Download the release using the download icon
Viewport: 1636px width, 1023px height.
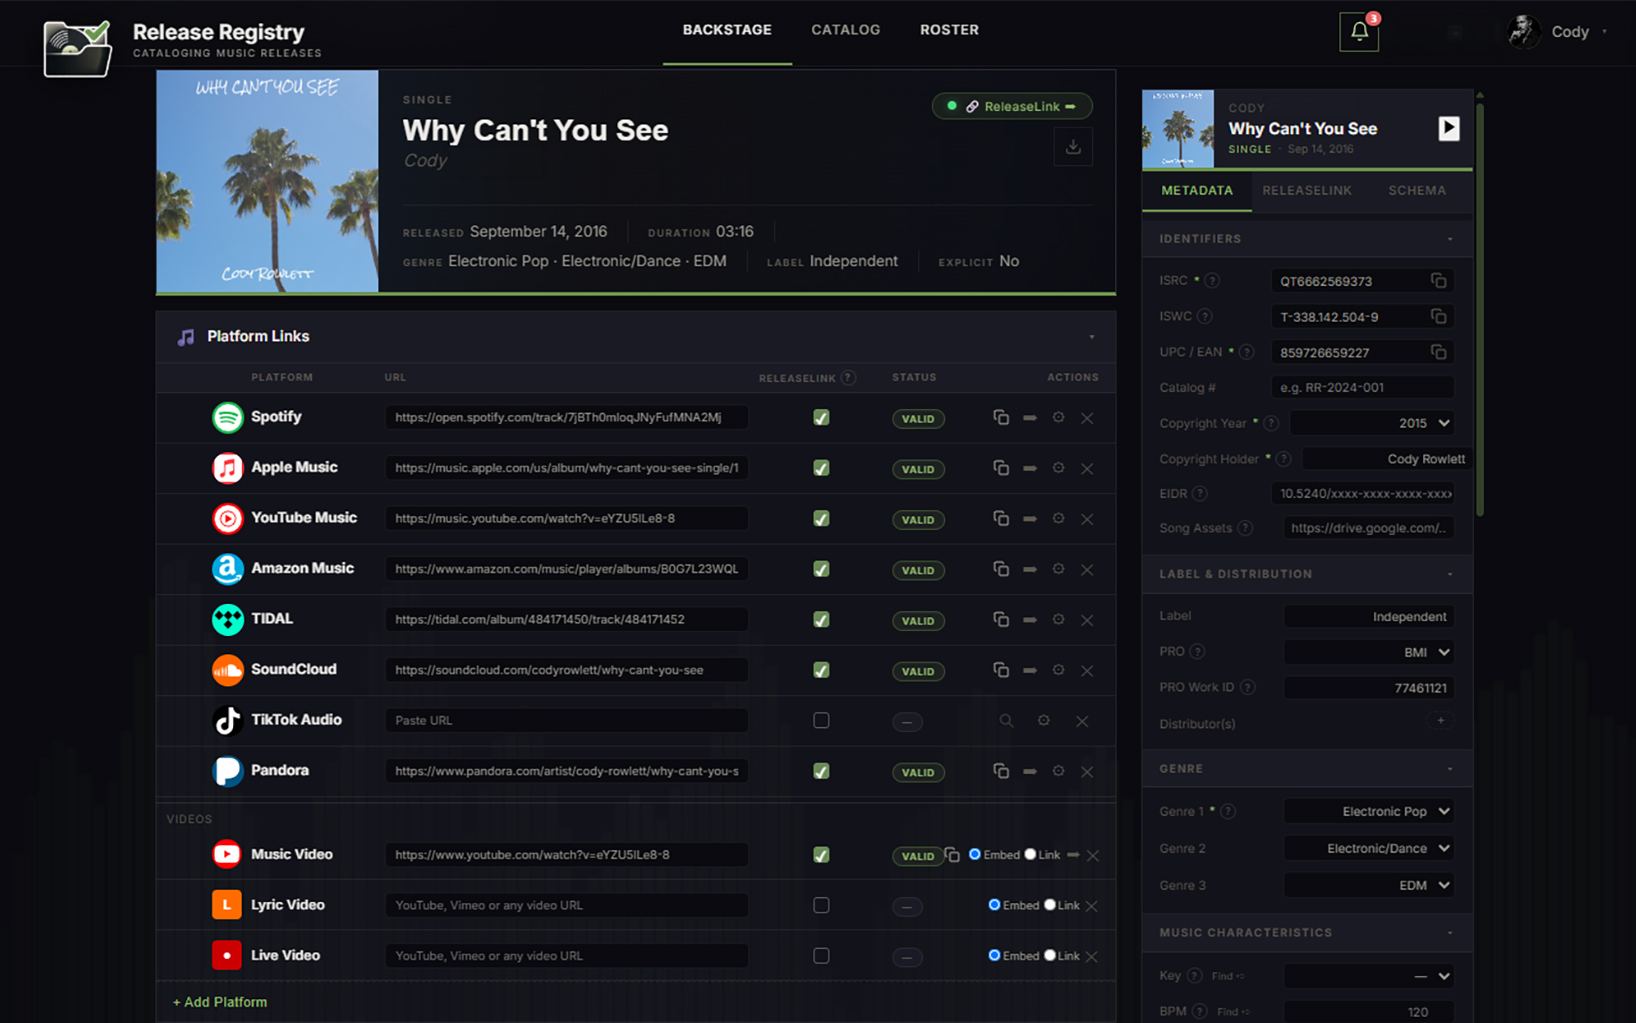tap(1073, 147)
